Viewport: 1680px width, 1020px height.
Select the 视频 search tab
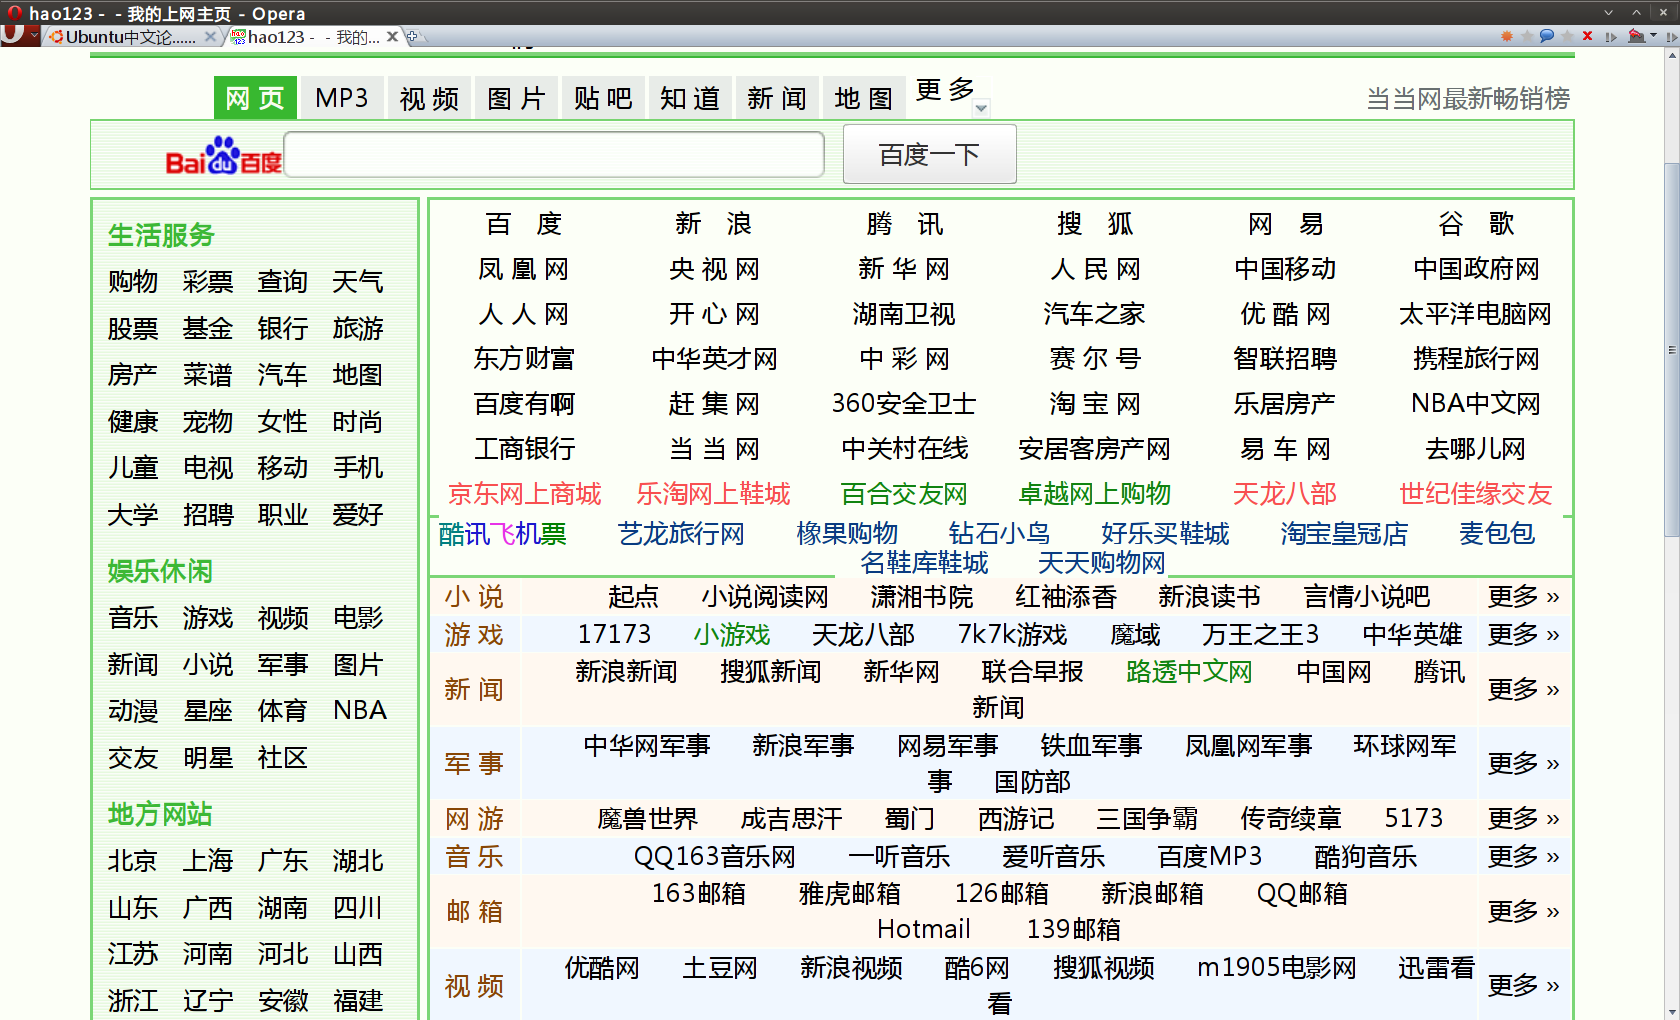429,98
